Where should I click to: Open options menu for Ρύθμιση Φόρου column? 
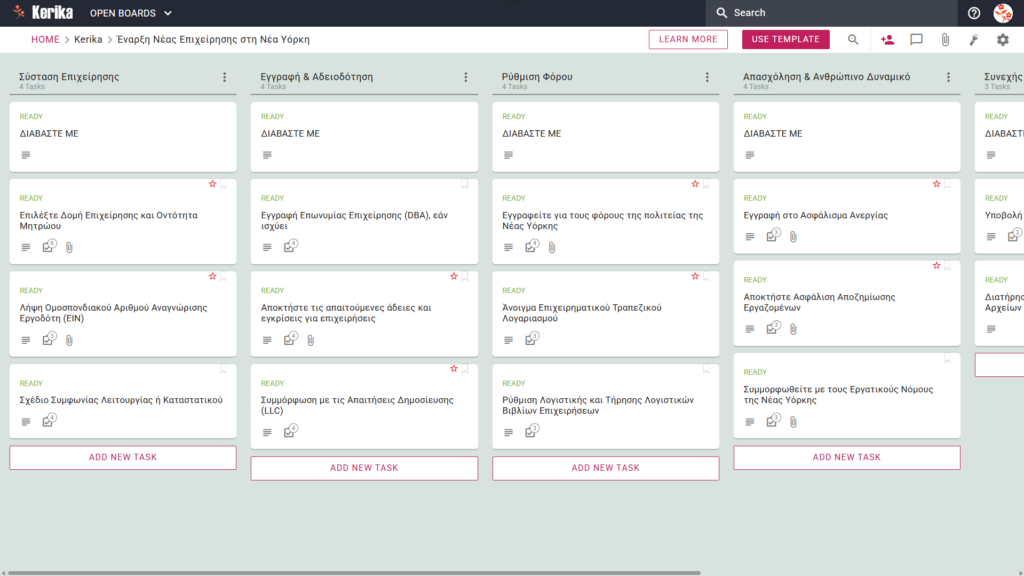point(707,77)
